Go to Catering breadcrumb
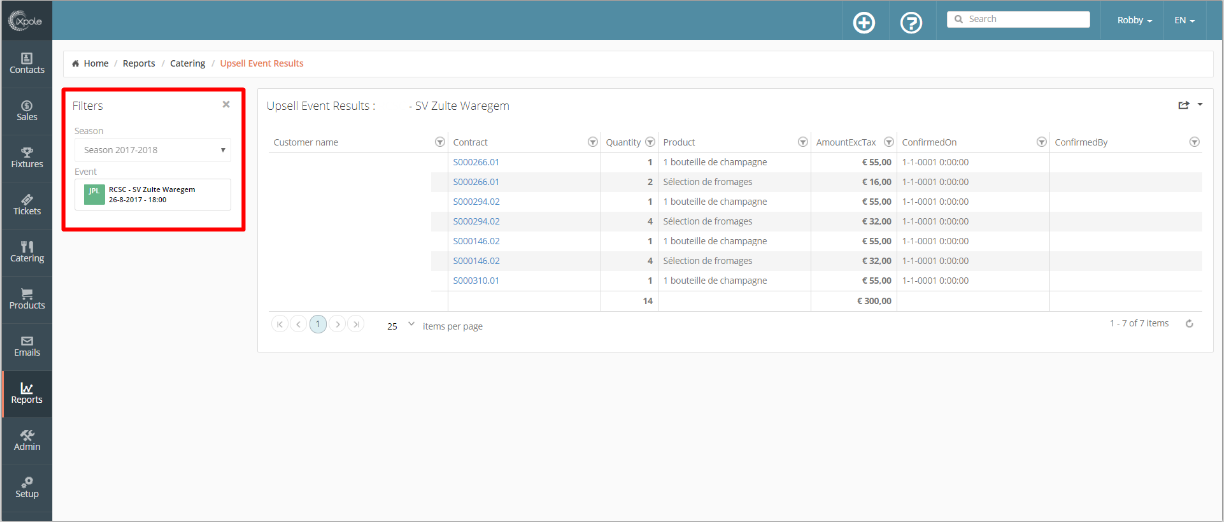 click(187, 63)
